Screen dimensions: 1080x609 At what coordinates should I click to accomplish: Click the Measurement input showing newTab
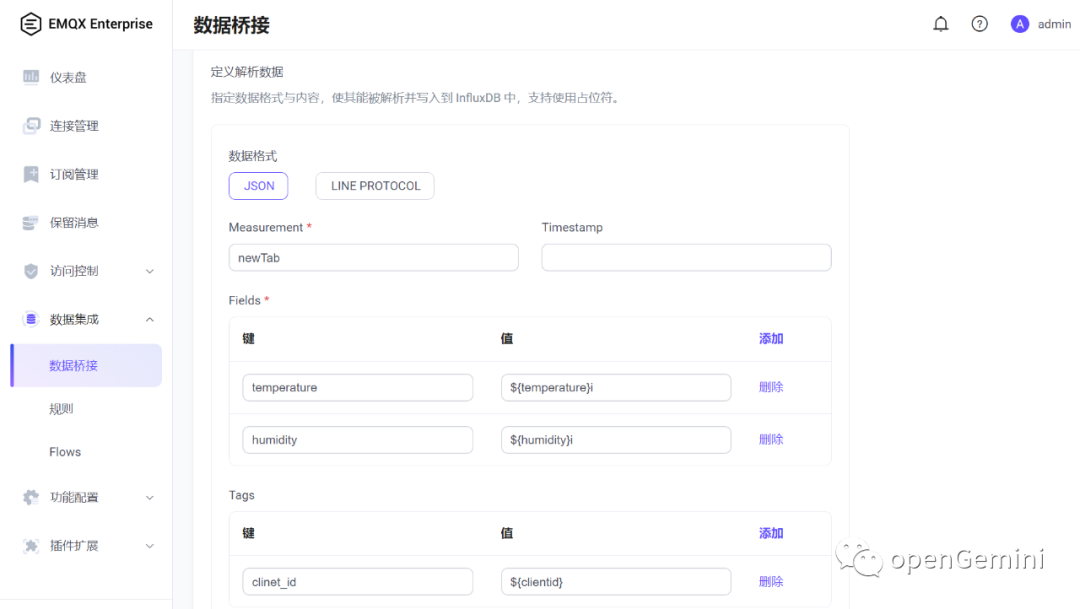[373, 257]
